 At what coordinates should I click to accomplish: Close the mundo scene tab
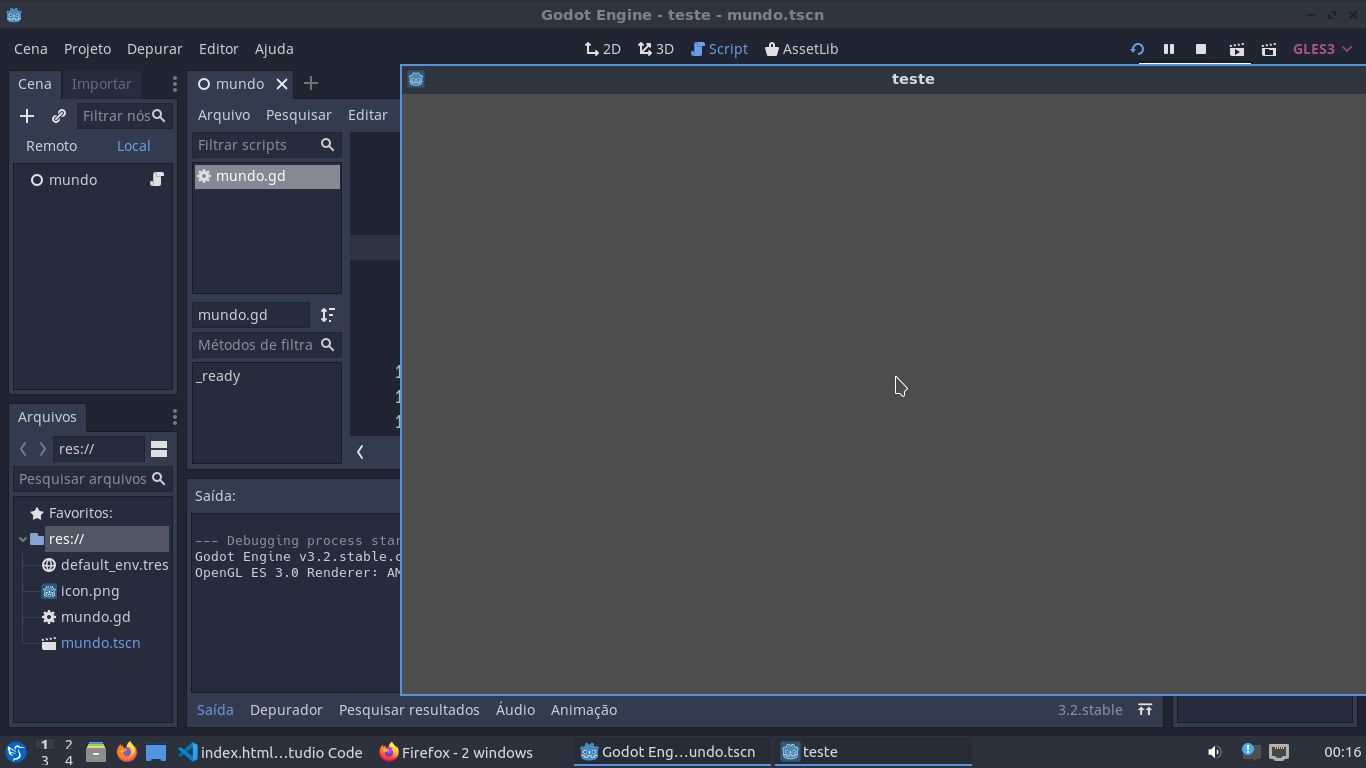(x=282, y=84)
